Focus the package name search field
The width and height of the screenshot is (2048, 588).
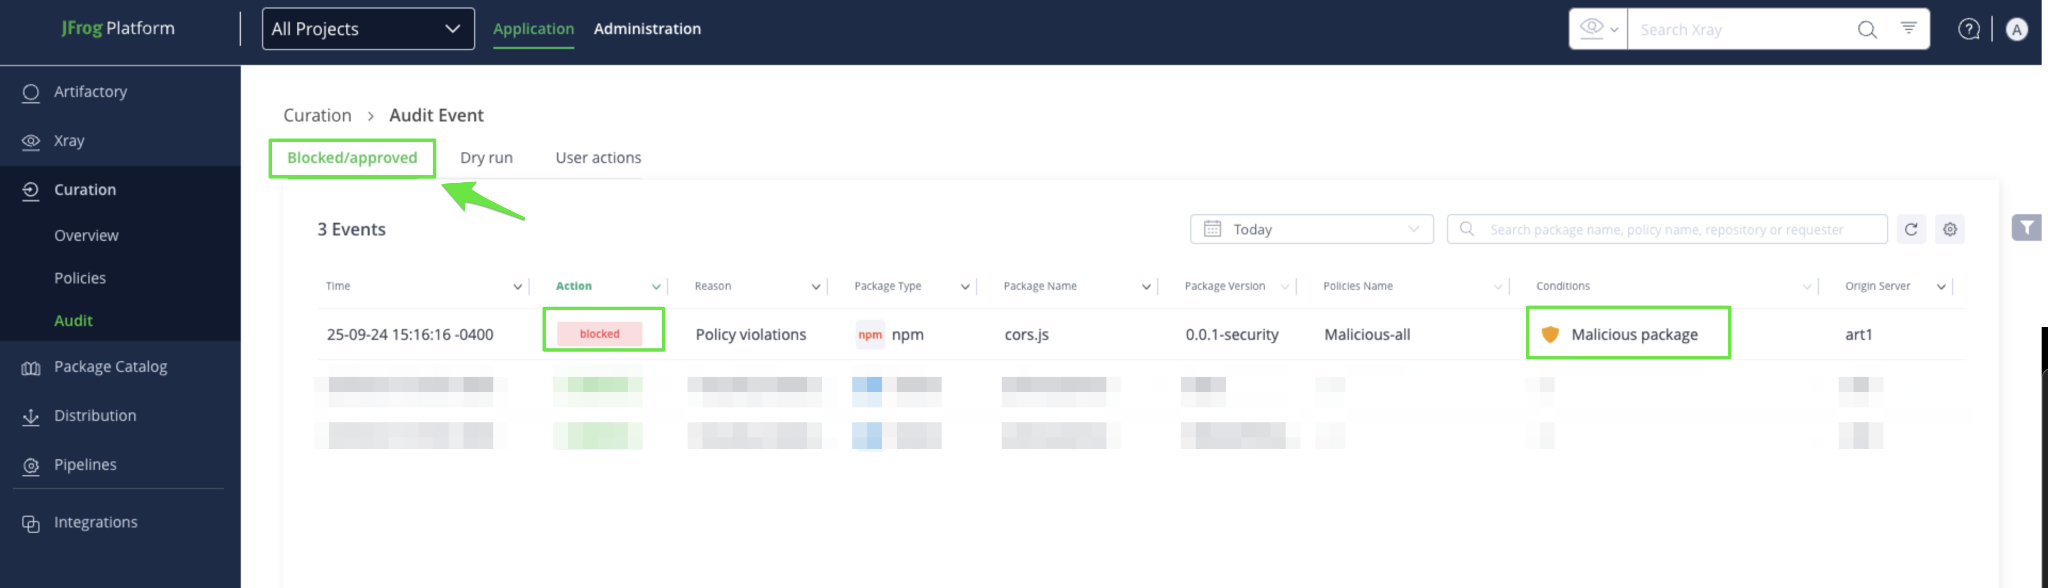click(1667, 229)
